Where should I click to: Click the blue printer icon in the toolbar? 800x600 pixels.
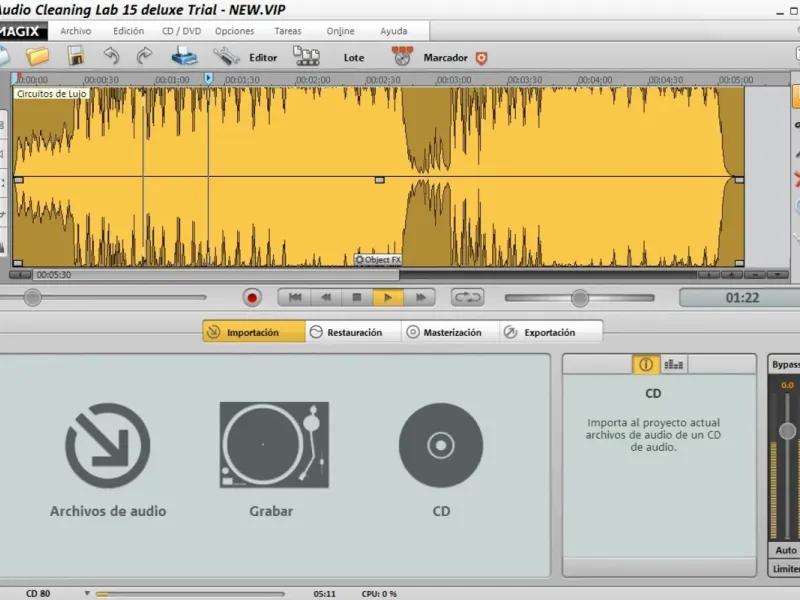pos(184,56)
